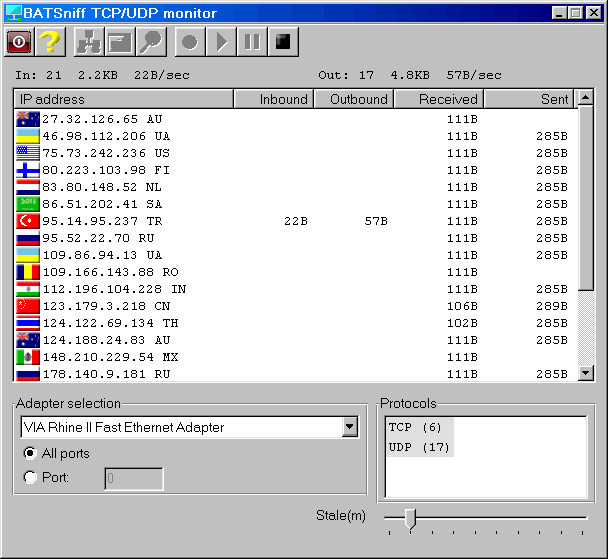
Task: Click the Netherlands flag icon
Action: 28,187
